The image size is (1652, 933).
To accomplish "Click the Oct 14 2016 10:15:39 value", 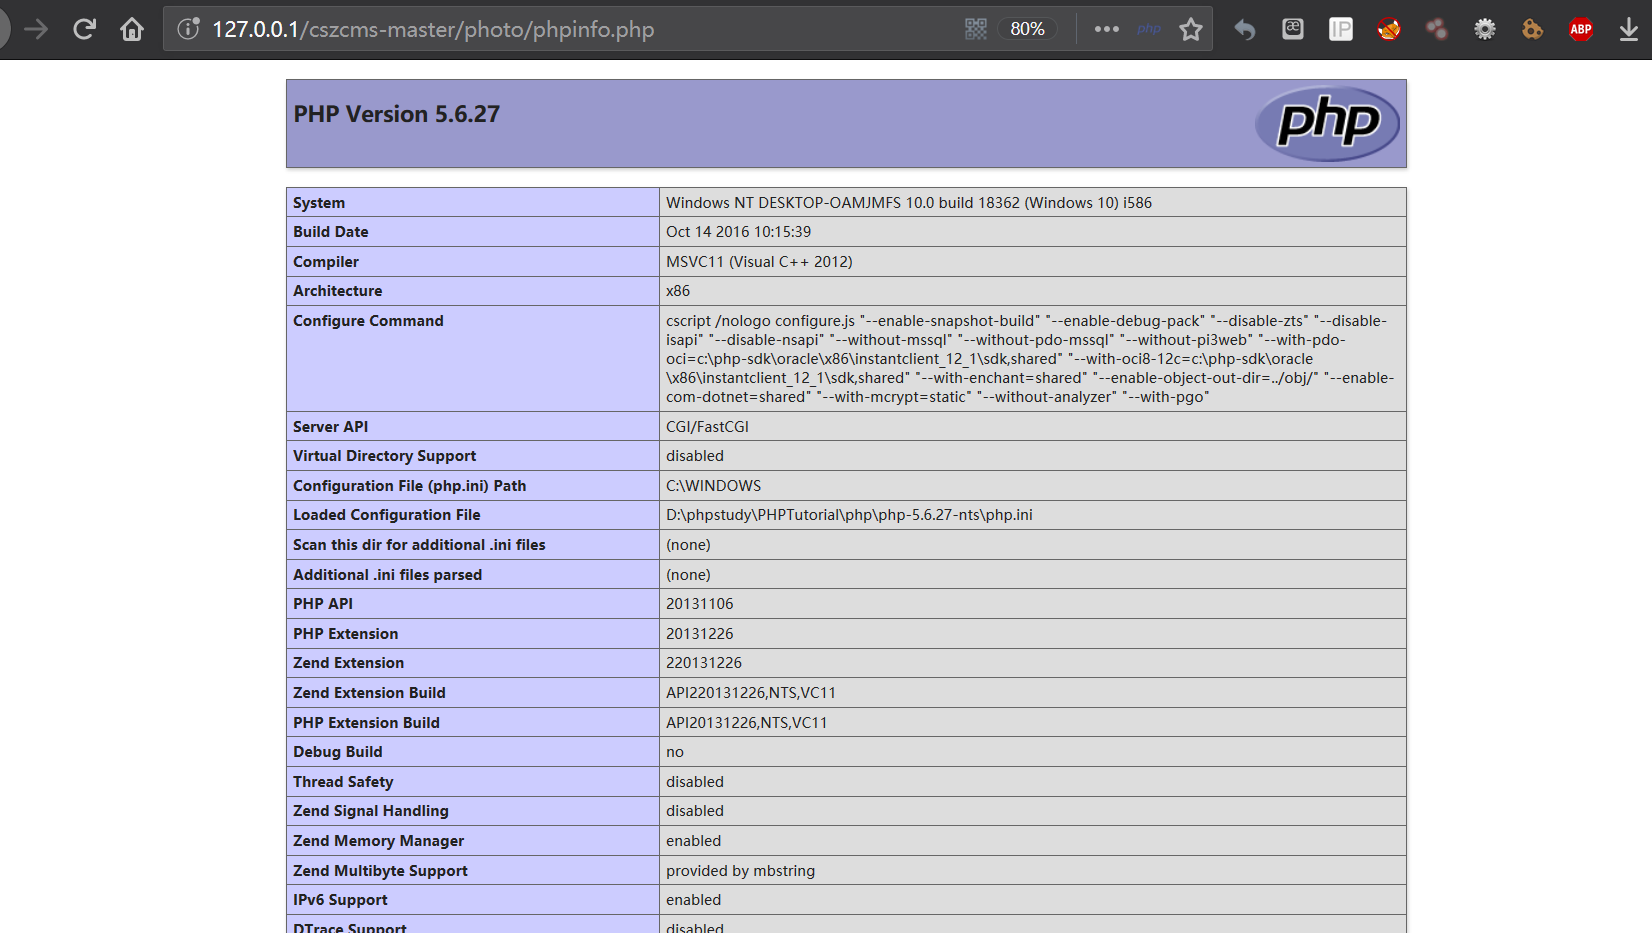I will click(739, 232).
